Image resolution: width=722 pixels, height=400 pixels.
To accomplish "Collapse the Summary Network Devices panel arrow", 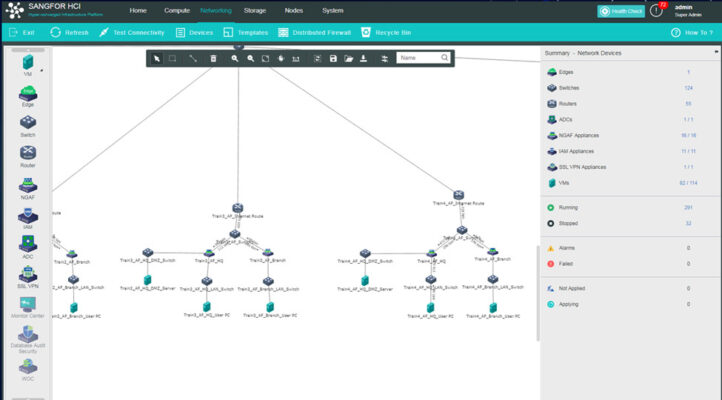I will [x=716, y=52].
